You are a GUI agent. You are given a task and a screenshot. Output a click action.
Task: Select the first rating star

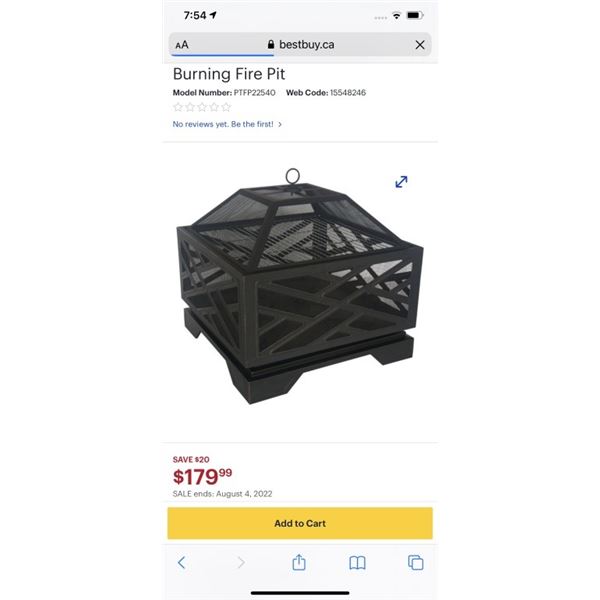point(178,107)
